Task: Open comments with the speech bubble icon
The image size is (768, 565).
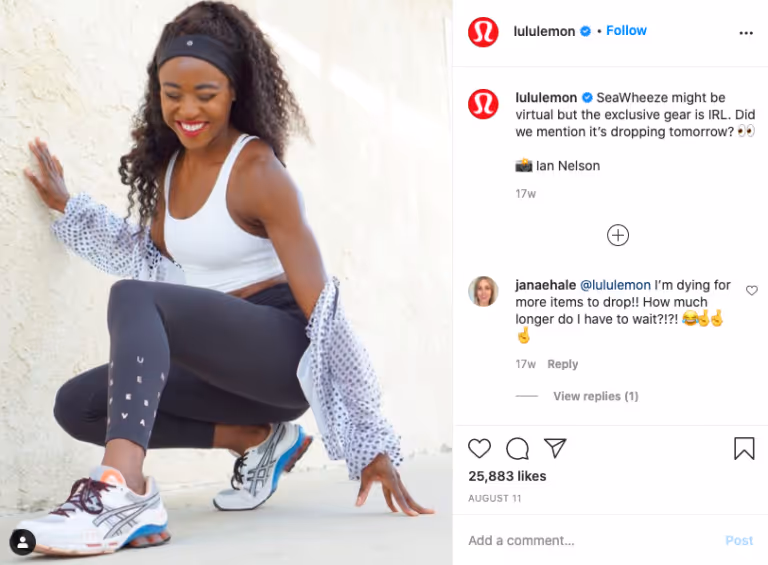Action: tap(517, 448)
